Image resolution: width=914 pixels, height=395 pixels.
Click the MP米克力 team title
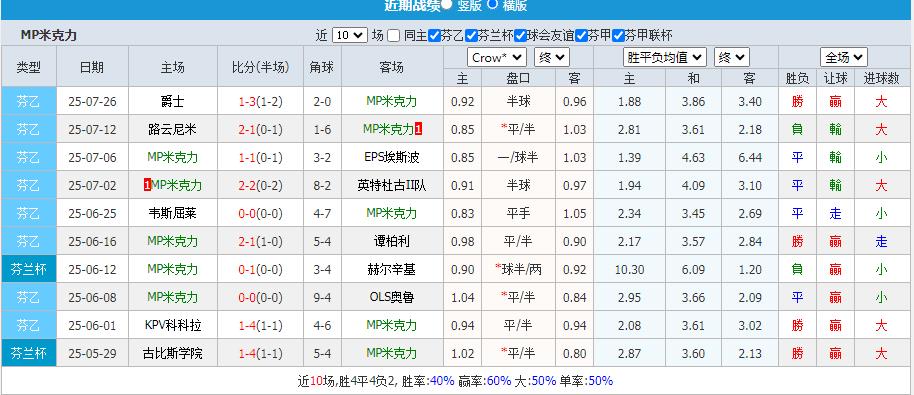(48, 35)
